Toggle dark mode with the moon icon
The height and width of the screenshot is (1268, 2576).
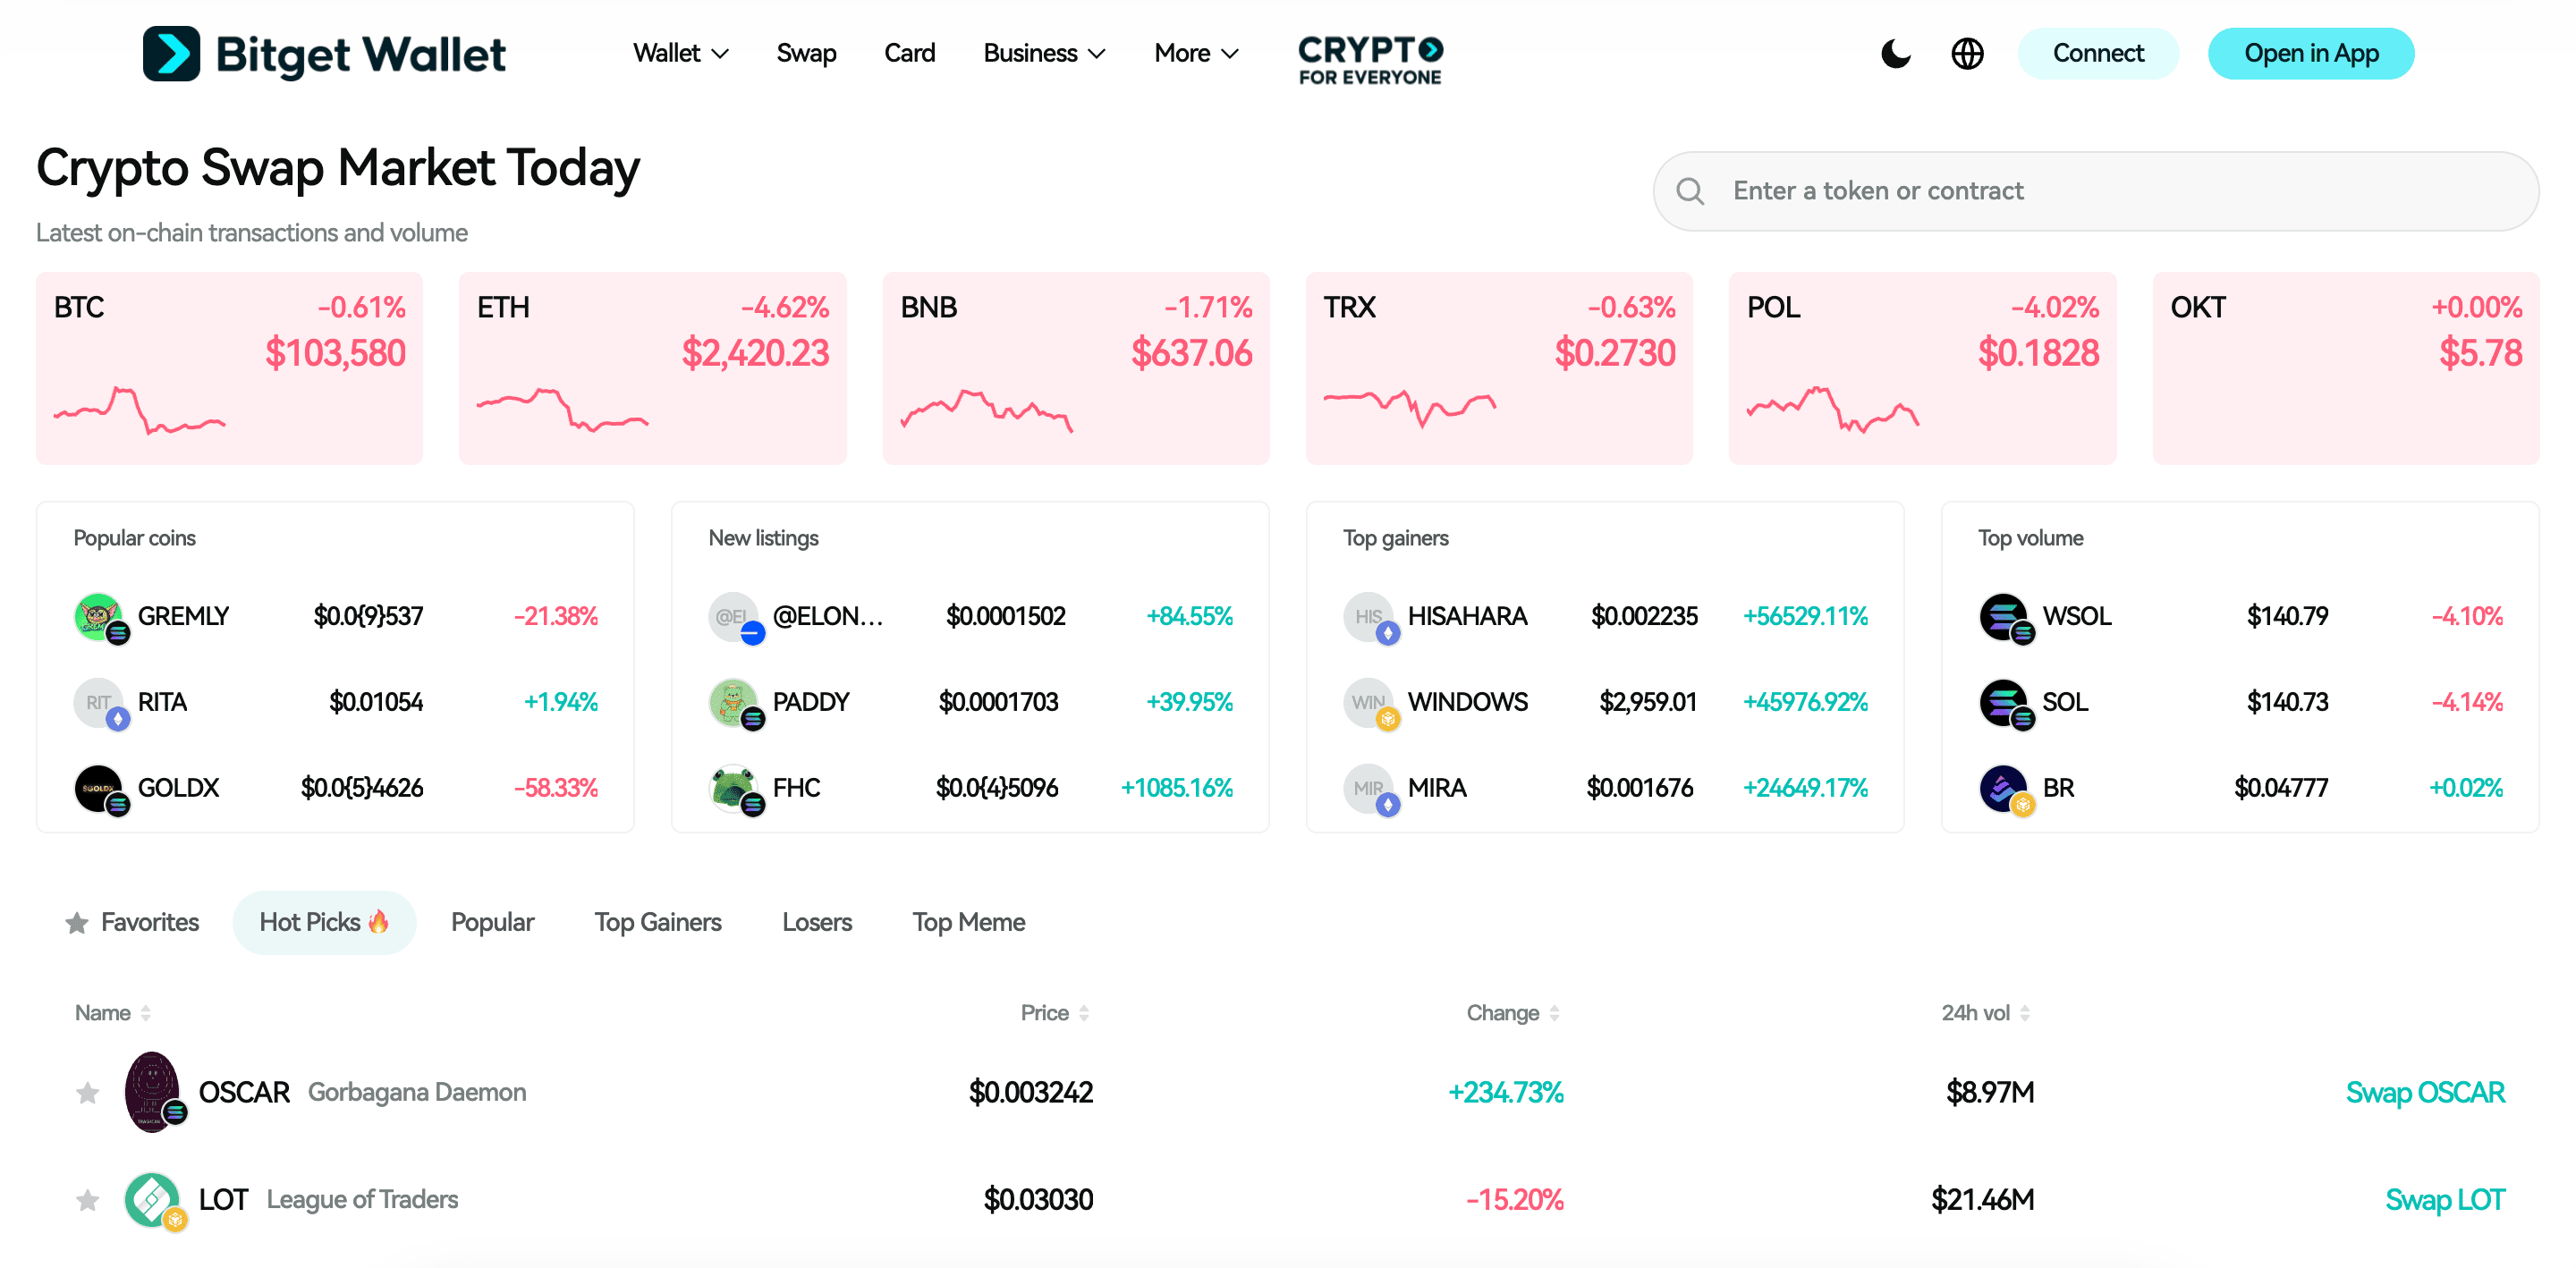click(x=1895, y=53)
